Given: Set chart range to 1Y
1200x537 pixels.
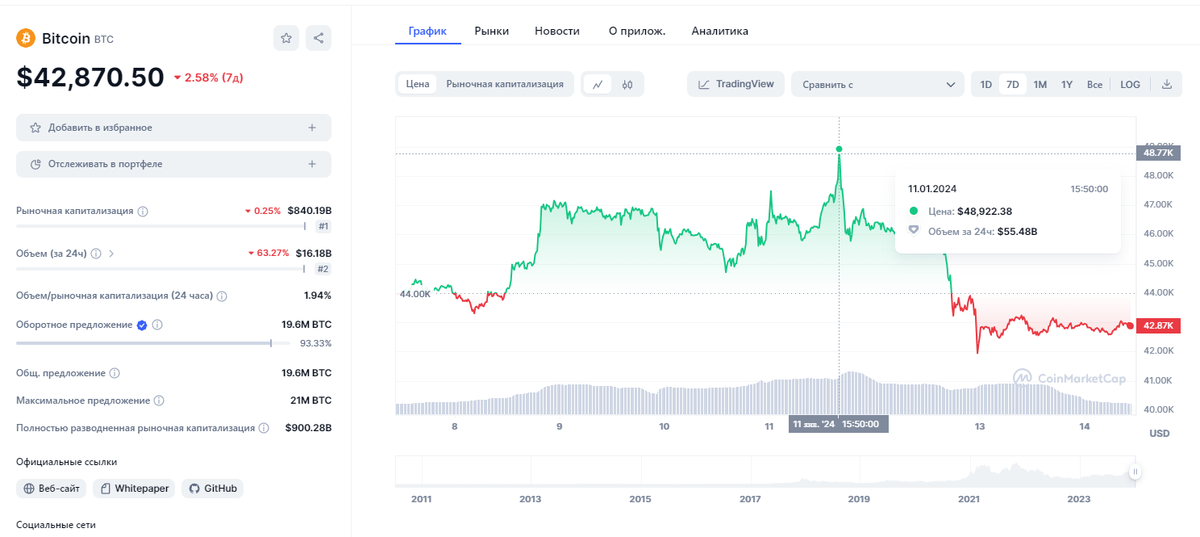Looking at the screenshot, I should pos(1067,85).
